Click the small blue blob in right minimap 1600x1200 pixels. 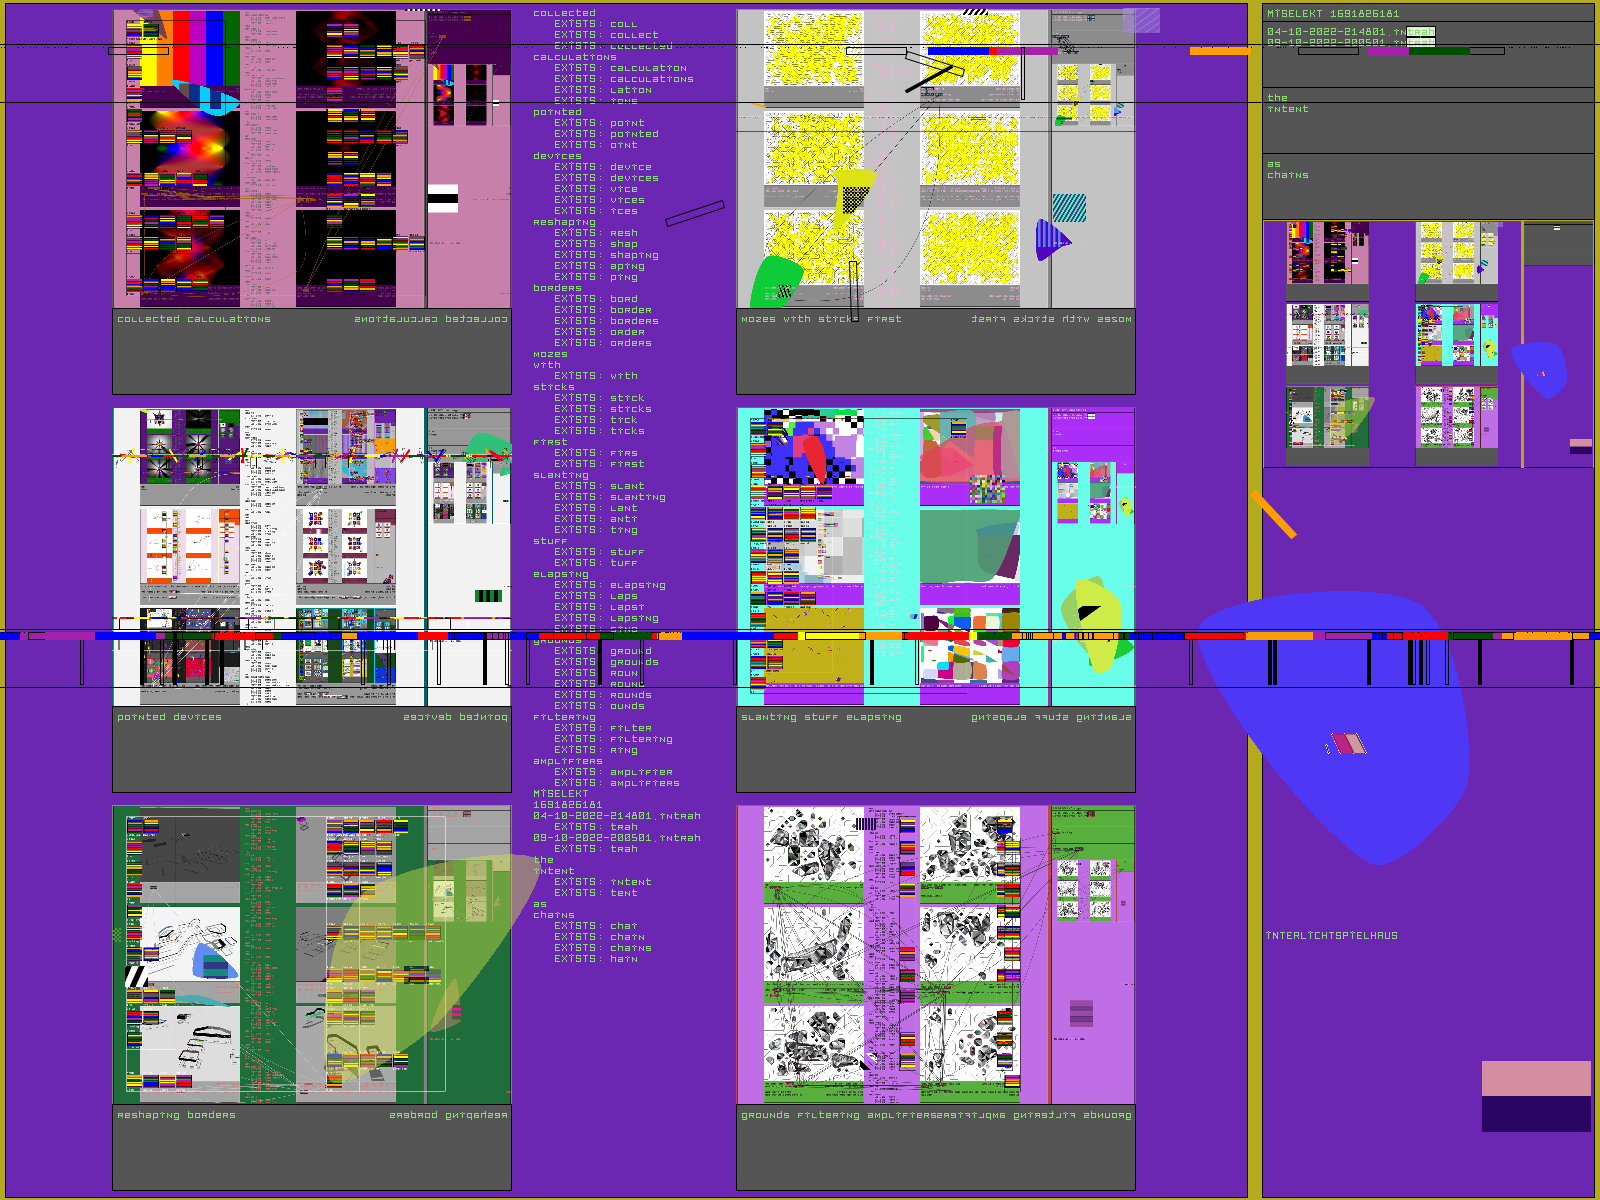coord(1540,369)
